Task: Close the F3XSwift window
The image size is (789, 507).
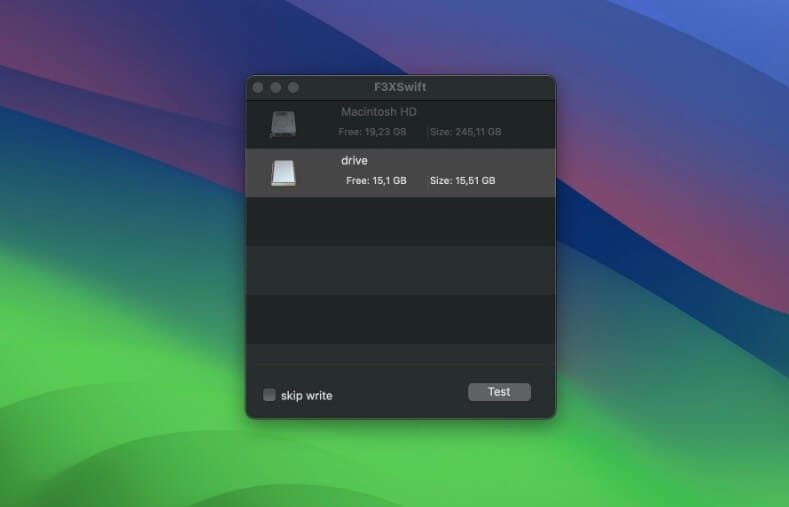Action: pyautogui.click(x=258, y=88)
